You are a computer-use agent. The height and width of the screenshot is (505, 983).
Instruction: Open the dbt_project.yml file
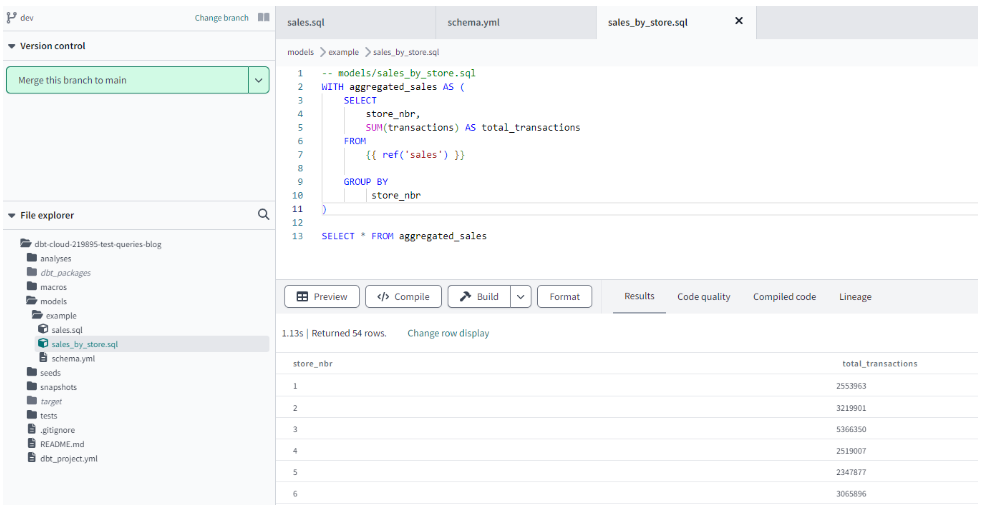pyautogui.click(x=68, y=458)
